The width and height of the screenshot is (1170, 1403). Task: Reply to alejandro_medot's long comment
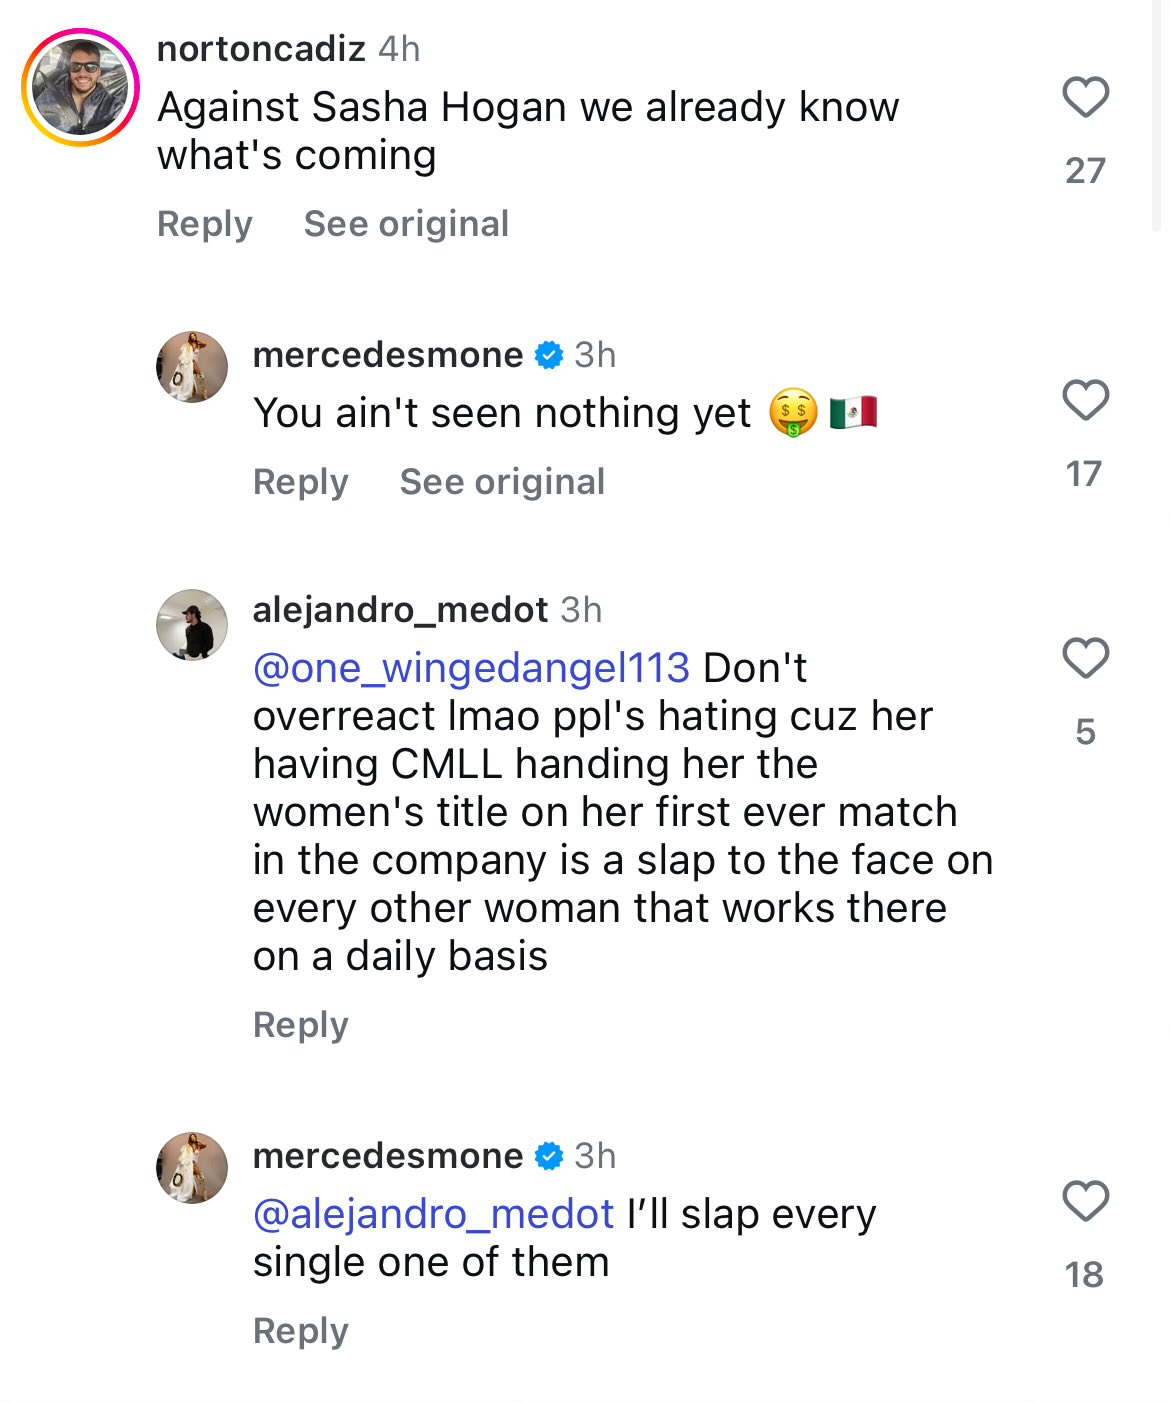[300, 1025]
